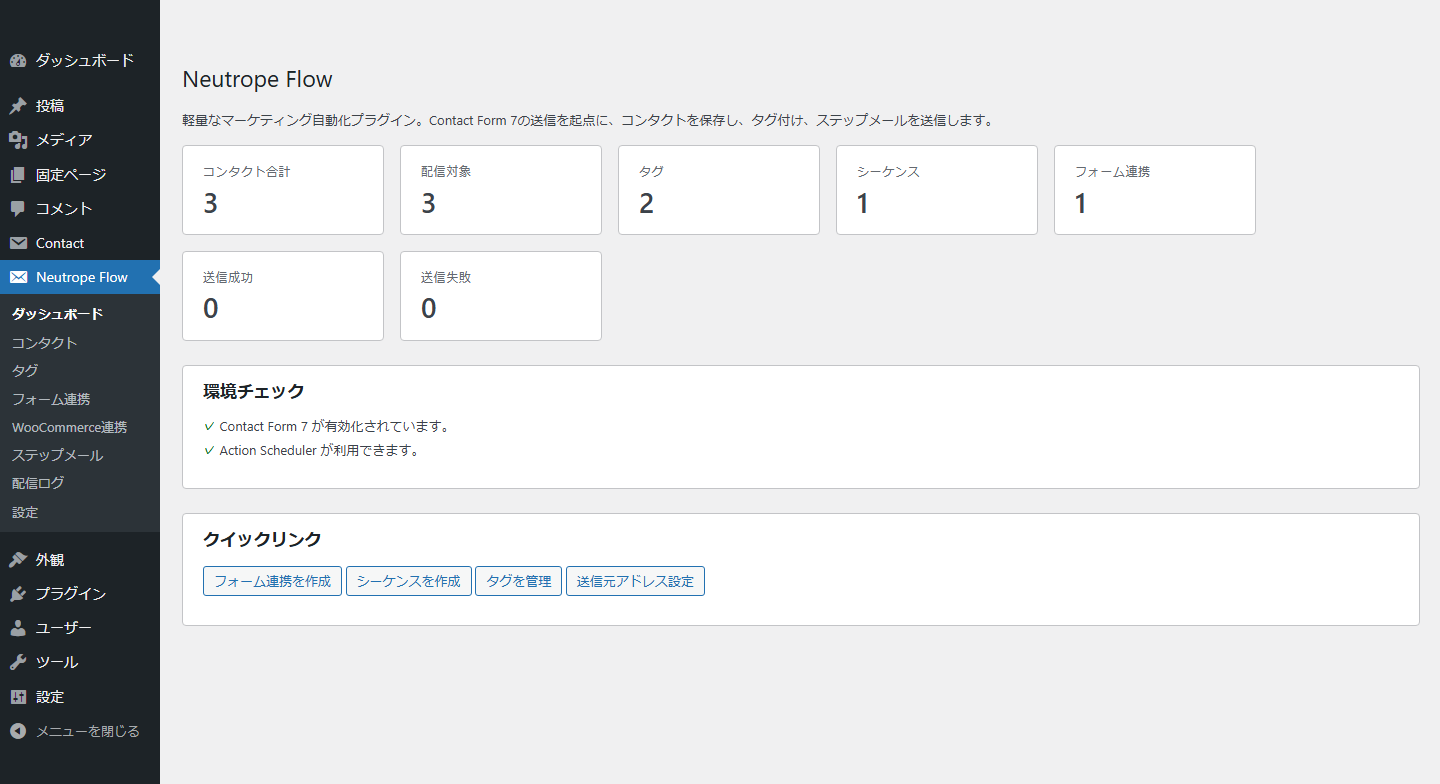Viewport: 1440px width, 784px height.
Task: Click the dashboard gauge icon in sidebar
Action: click(x=18, y=61)
